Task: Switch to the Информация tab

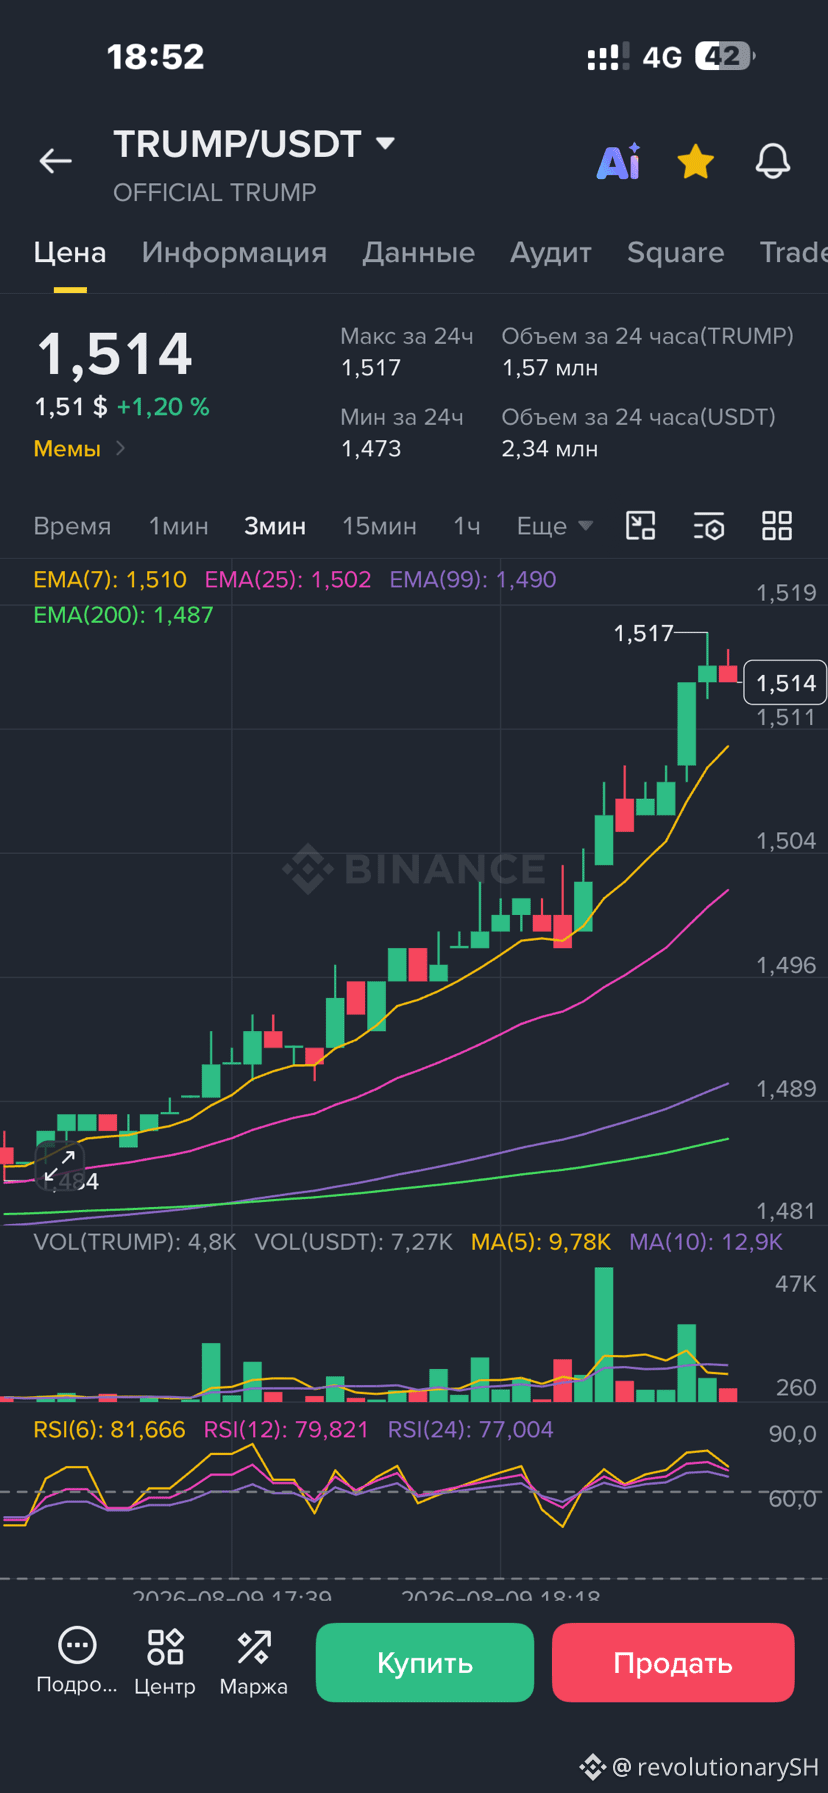Action: pyautogui.click(x=234, y=252)
